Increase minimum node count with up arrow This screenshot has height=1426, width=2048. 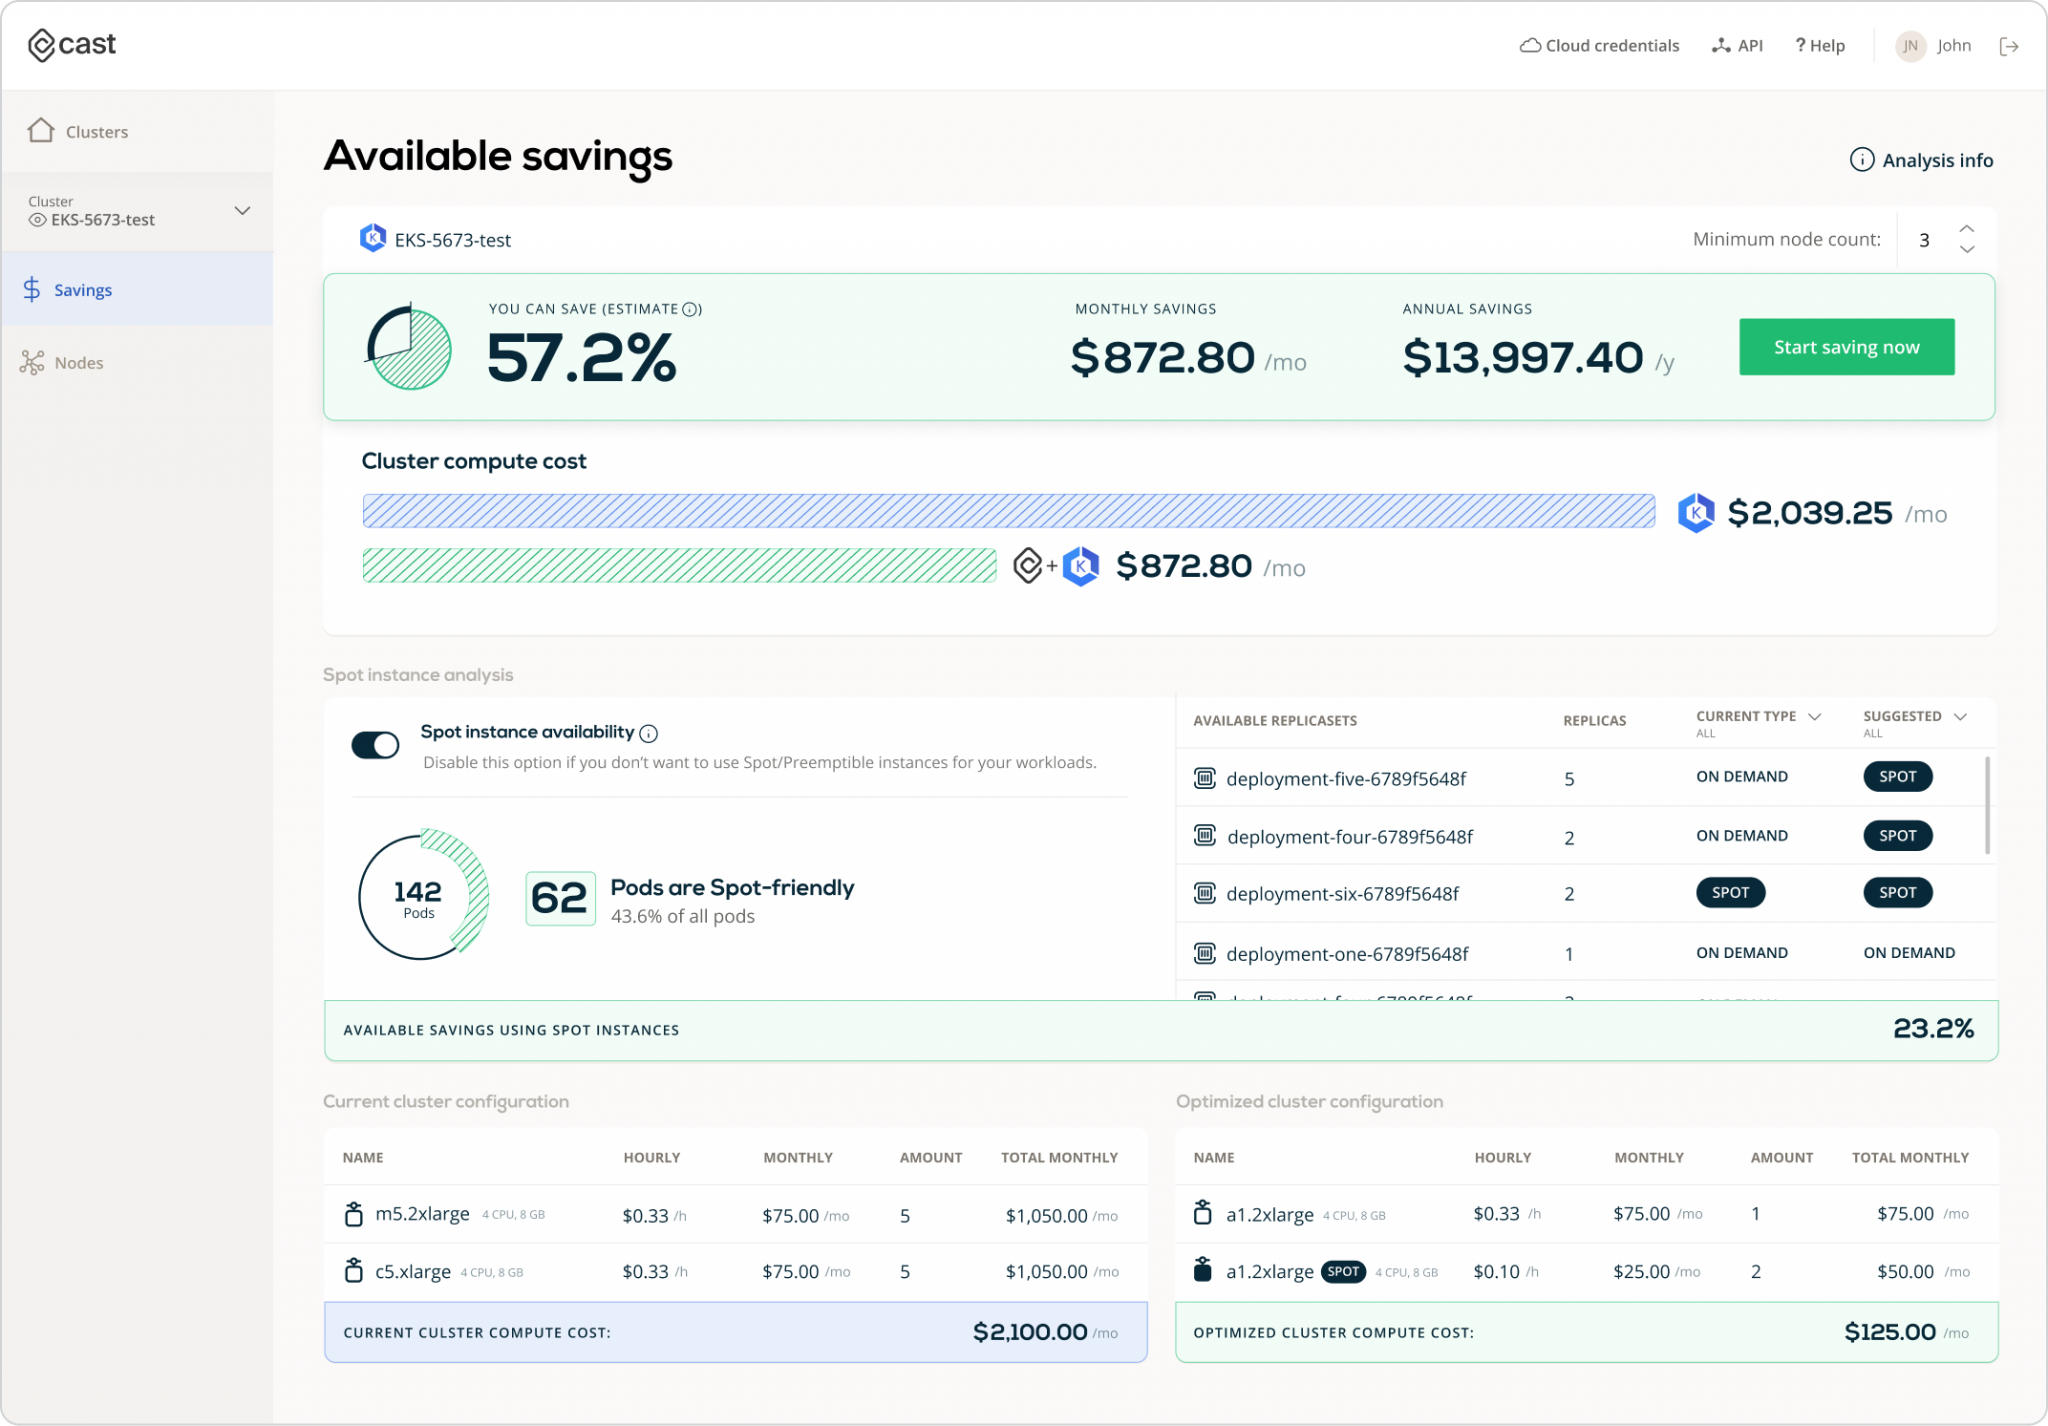click(1966, 229)
